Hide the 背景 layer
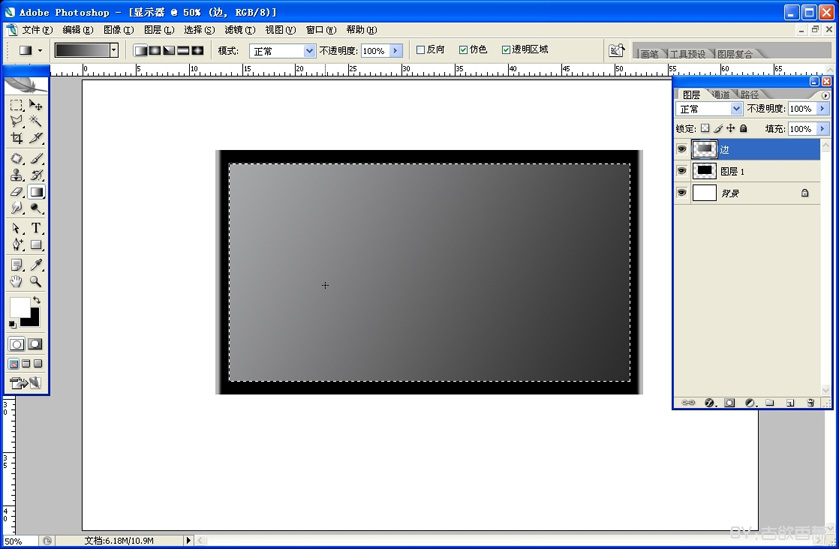 [681, 193]
